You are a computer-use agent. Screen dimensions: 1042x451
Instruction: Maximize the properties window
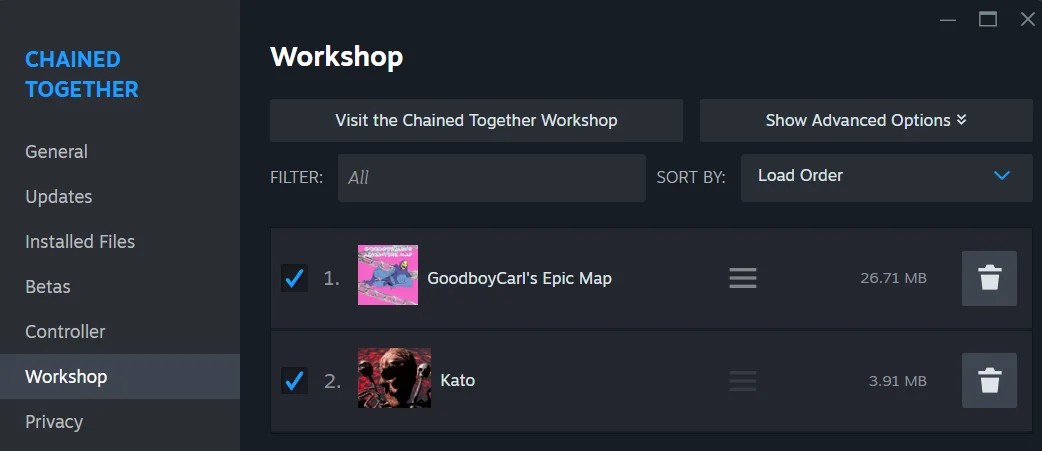click(988, 19)
